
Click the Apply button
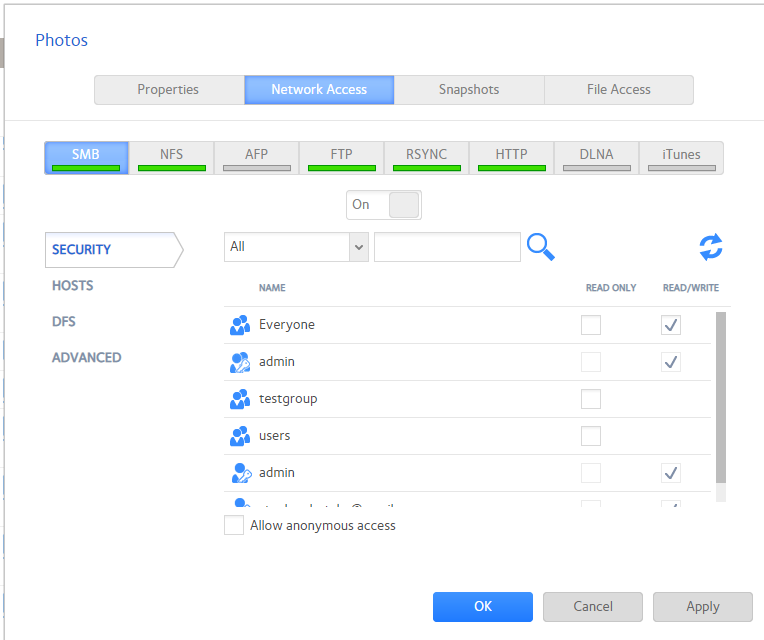[x=702, y=607]
